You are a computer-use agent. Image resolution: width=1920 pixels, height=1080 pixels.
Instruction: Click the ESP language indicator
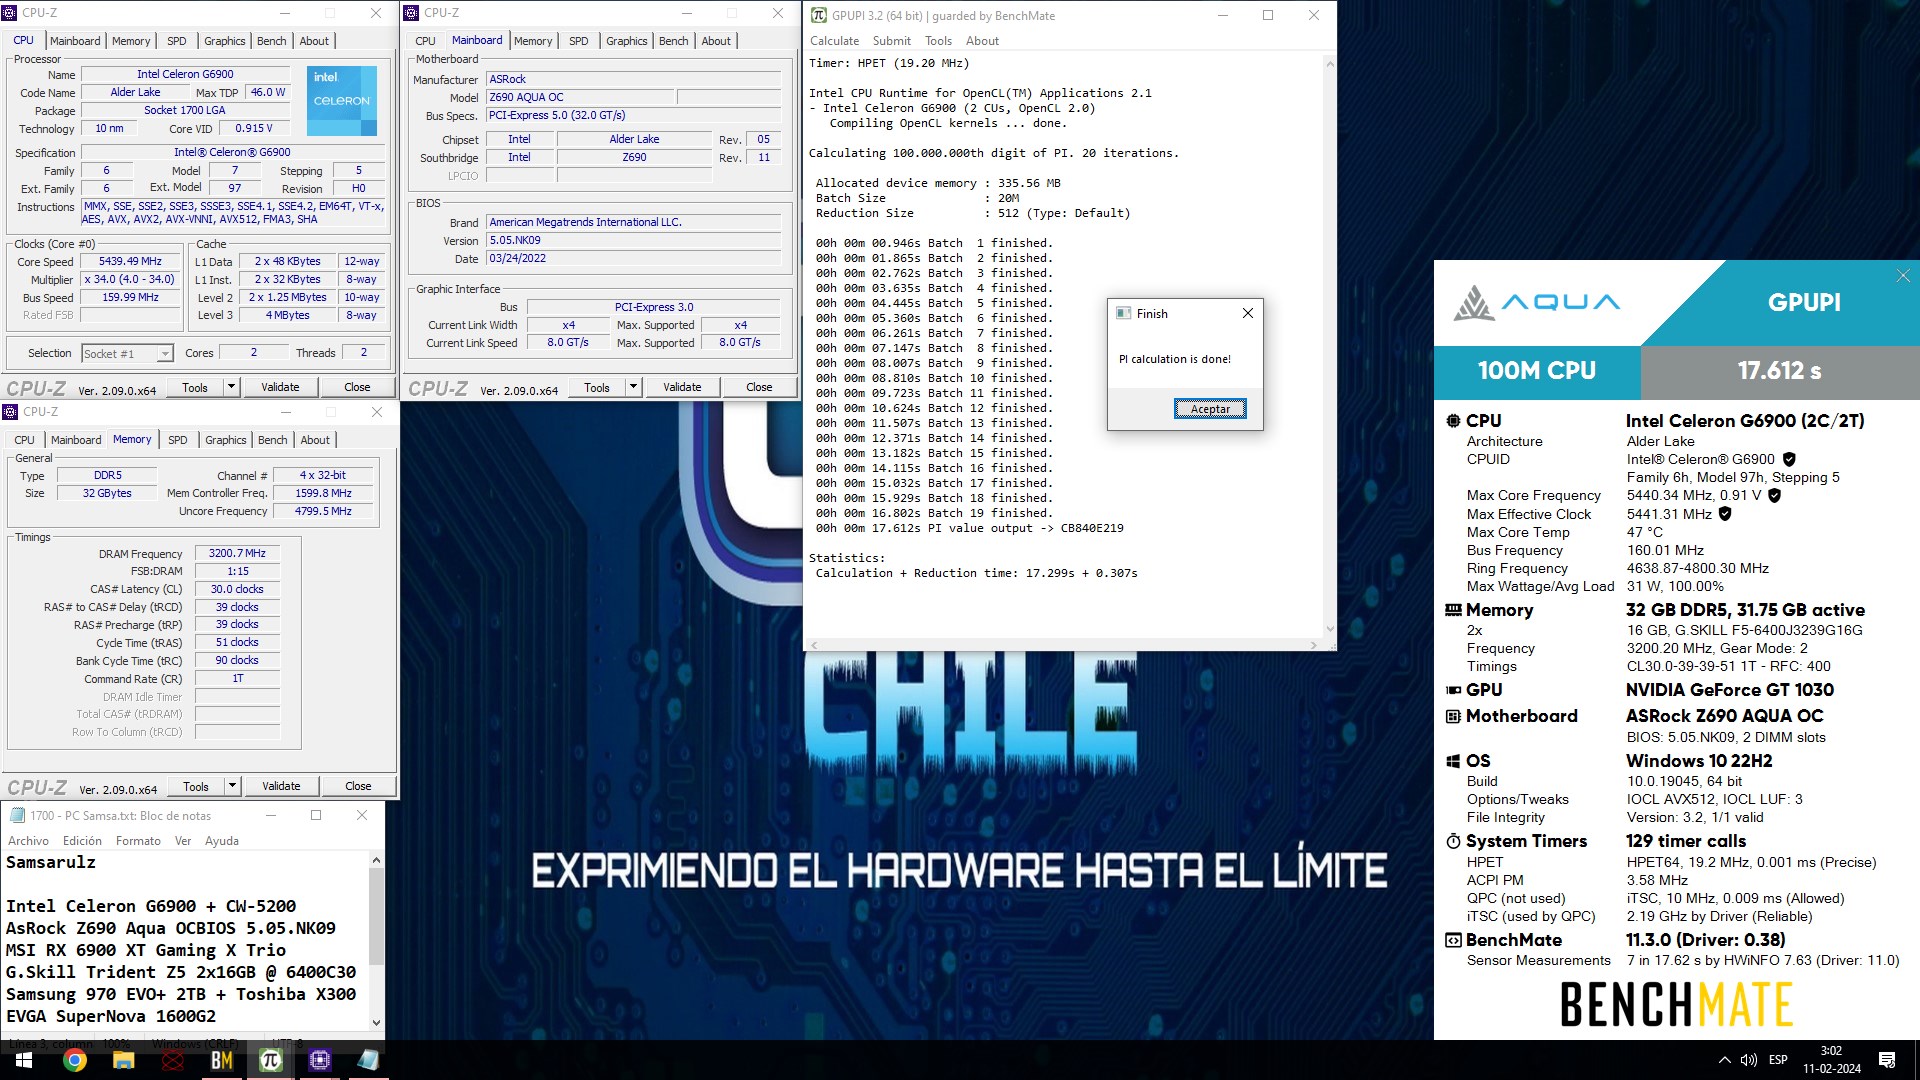pyautogui.click(x=1778, y=1060)
